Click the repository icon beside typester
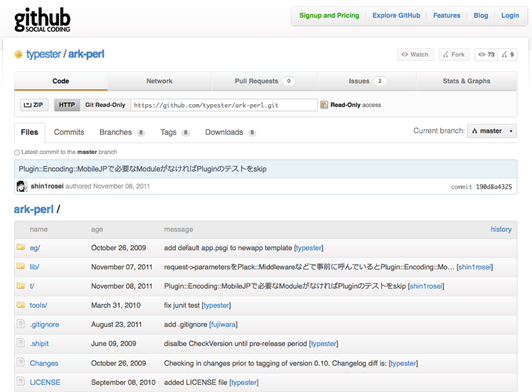This screenshot has height=392, width=532. tap(18, 54)
